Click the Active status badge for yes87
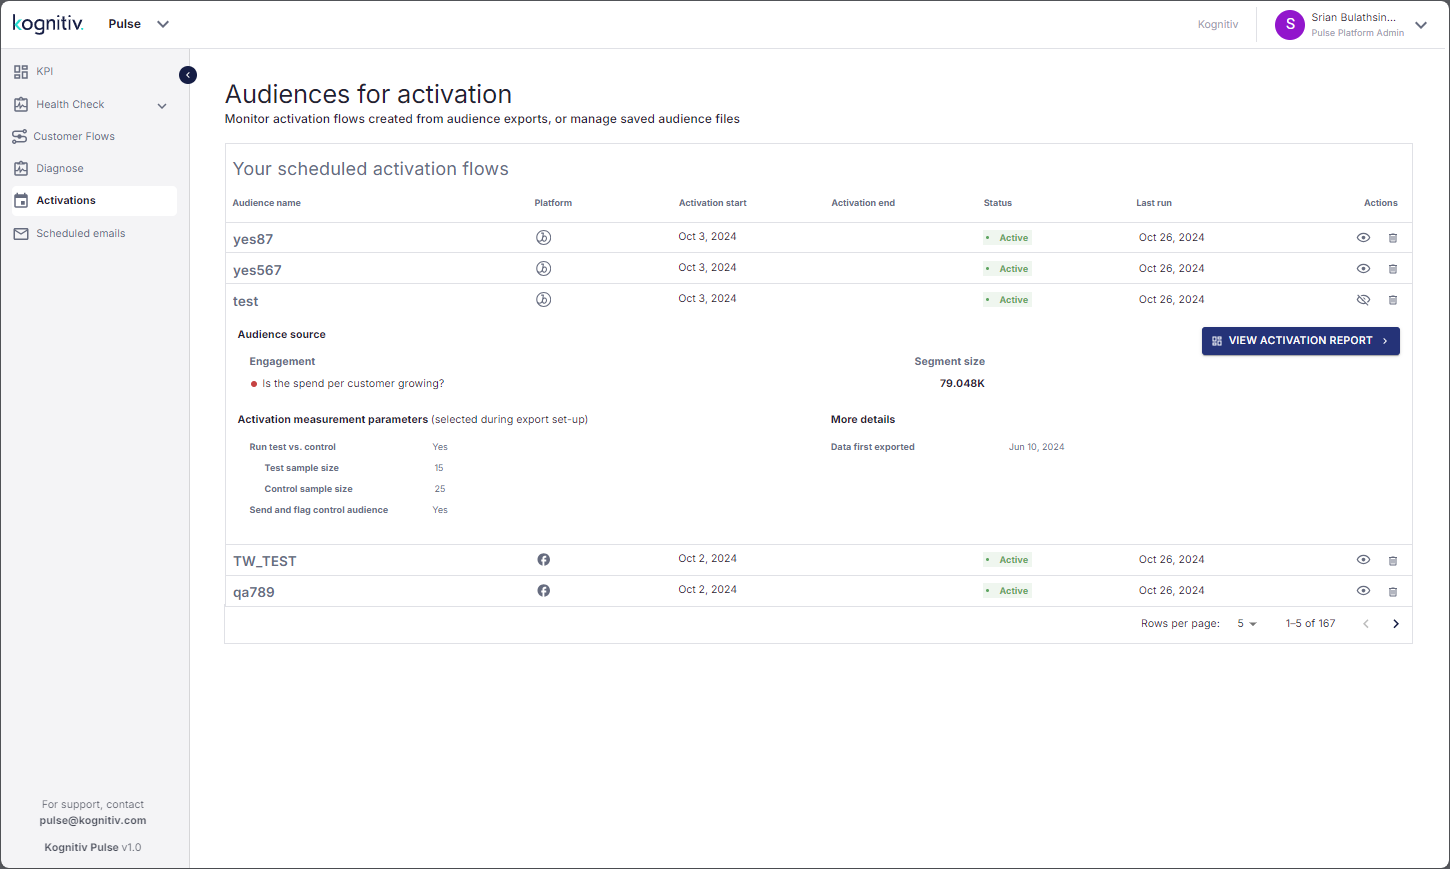The height and width of the screenshot is (869, 1450). pos(1007,238)
